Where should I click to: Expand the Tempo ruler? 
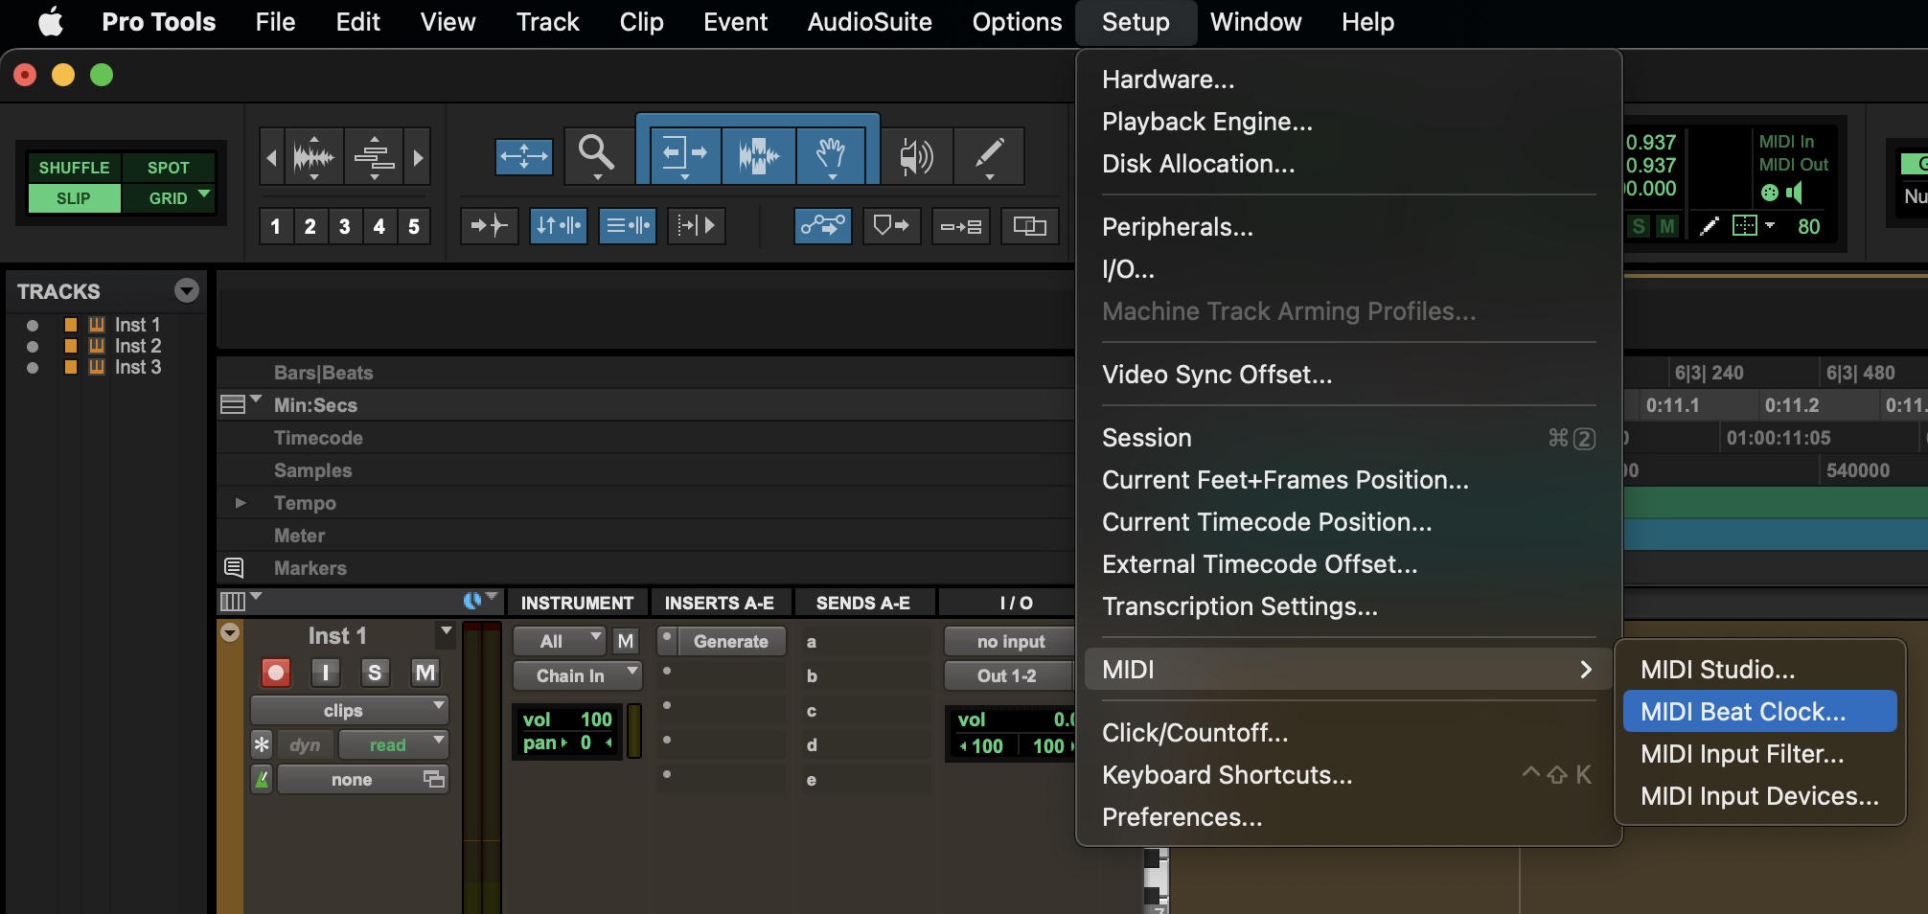[x=240, y=503]
